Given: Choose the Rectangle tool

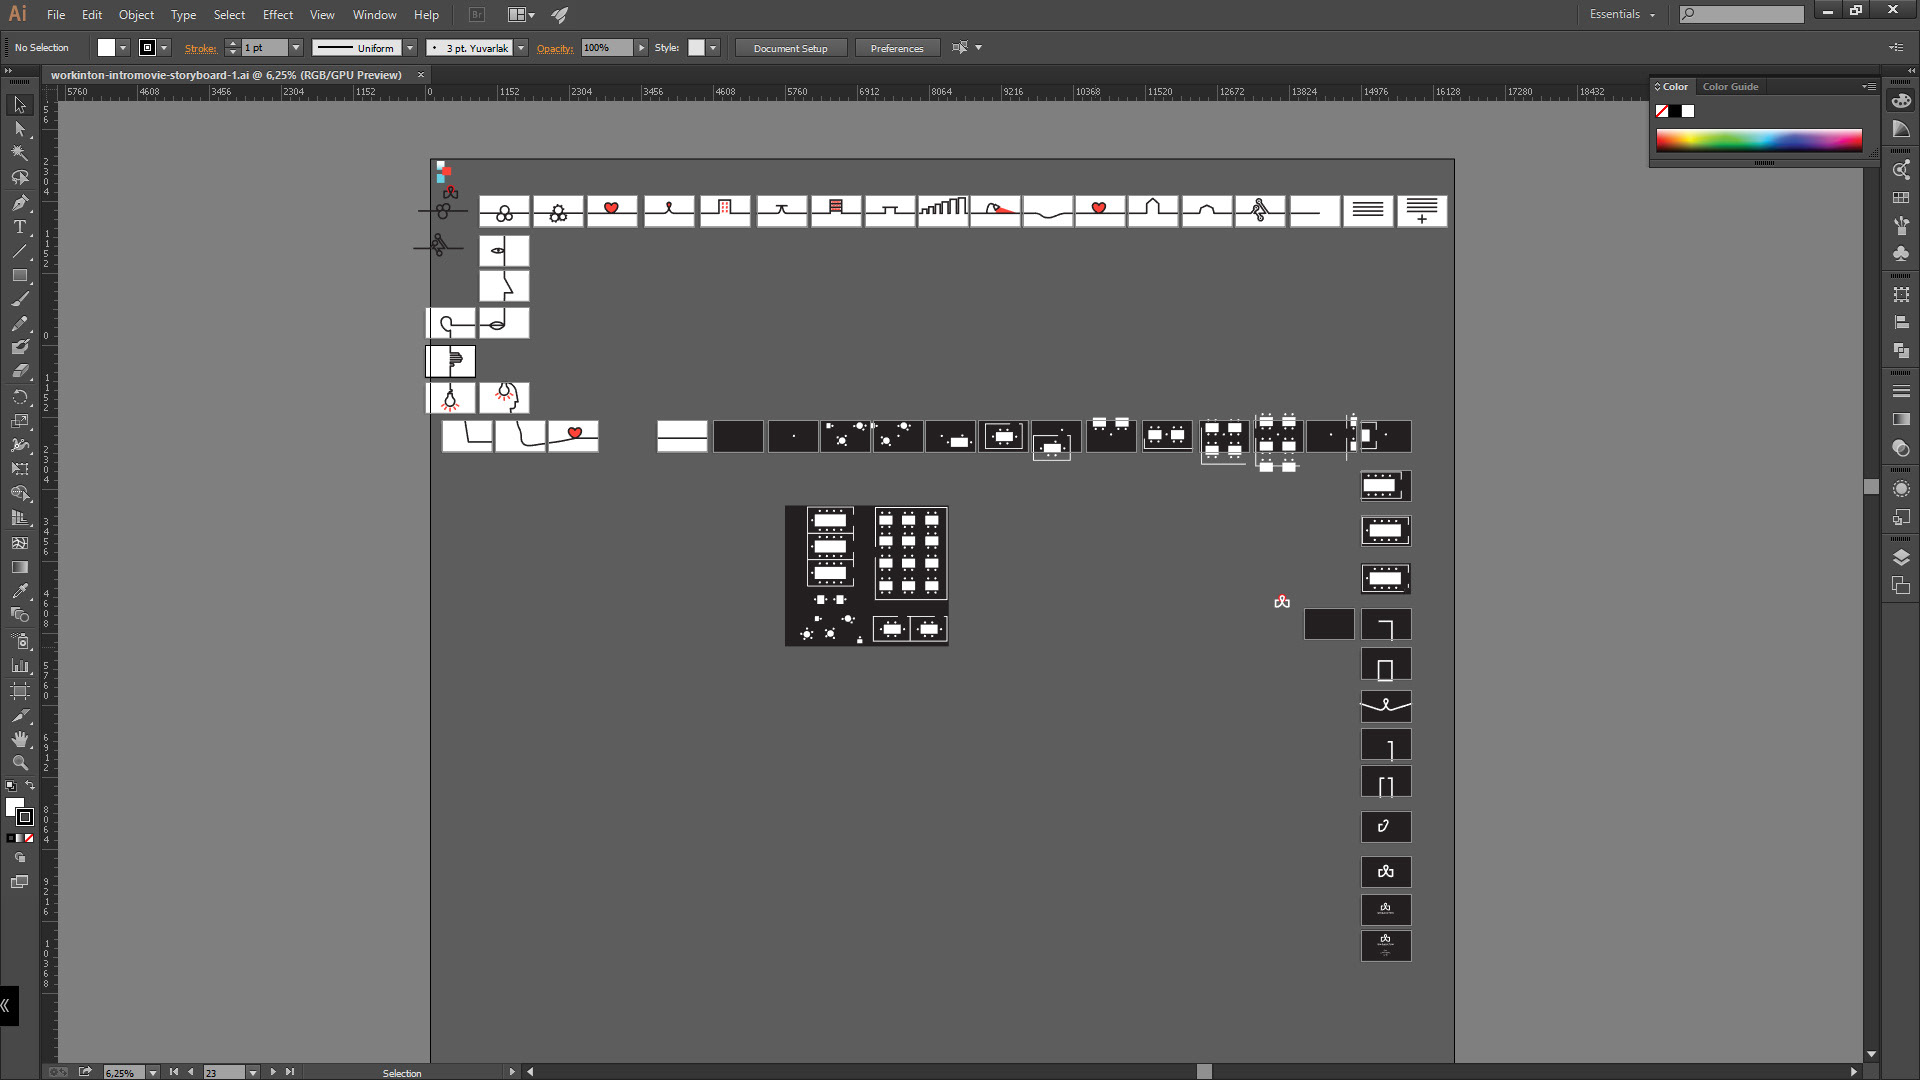Looking at the screenshot, I should tap(19, 275).
